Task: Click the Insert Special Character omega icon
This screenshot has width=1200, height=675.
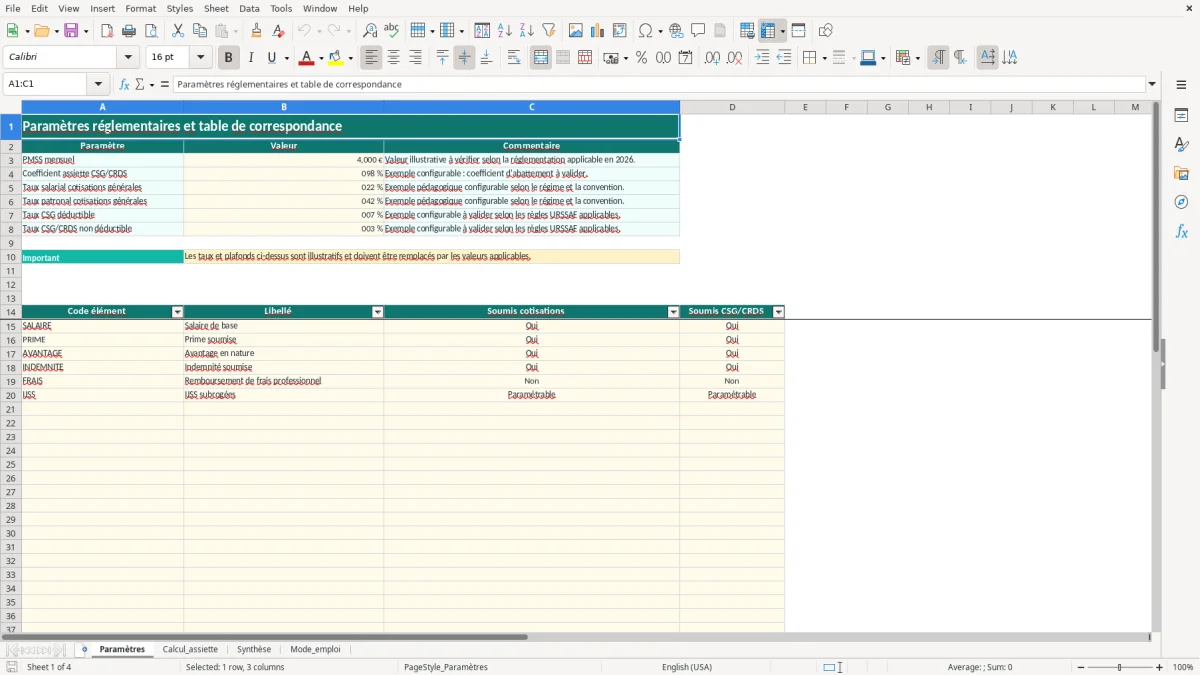Action: pyautogui.click(x=646, y=31)
